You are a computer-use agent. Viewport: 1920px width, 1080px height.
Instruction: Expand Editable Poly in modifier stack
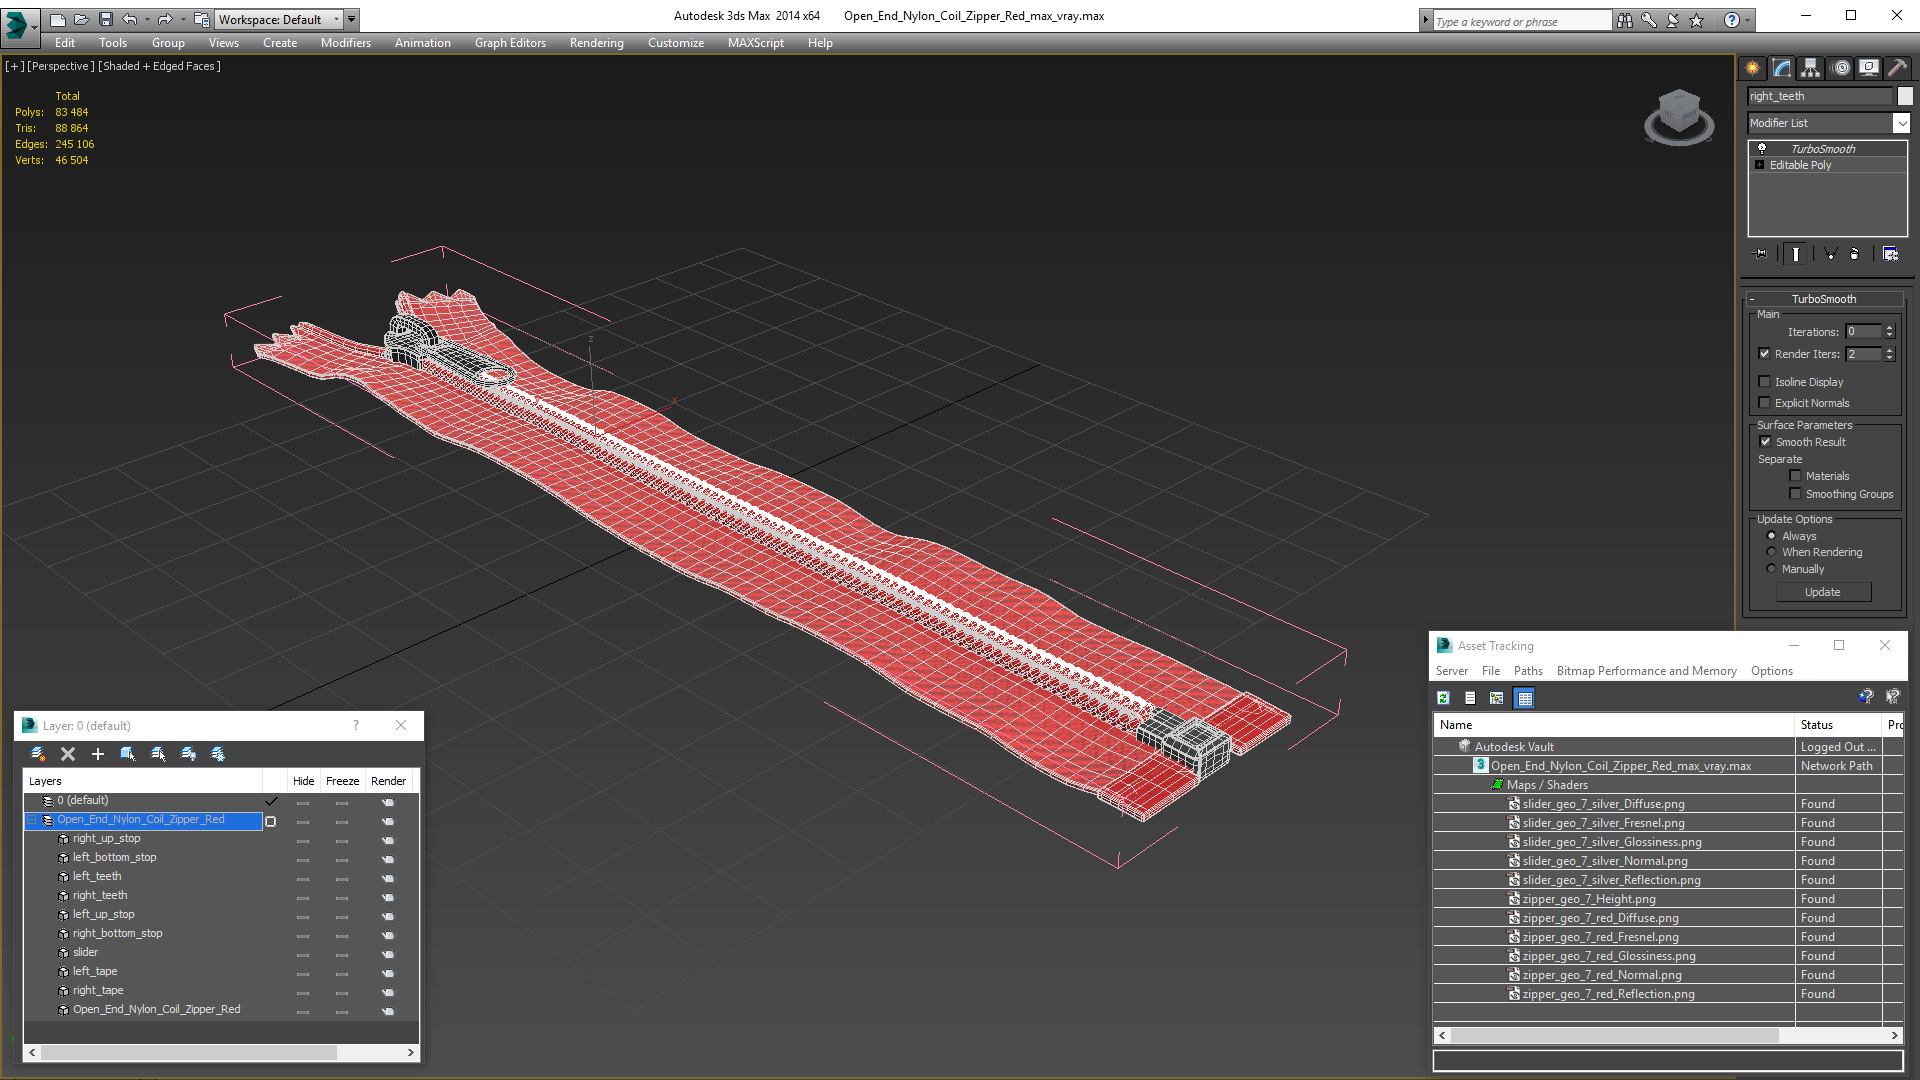click(1759, 165)
